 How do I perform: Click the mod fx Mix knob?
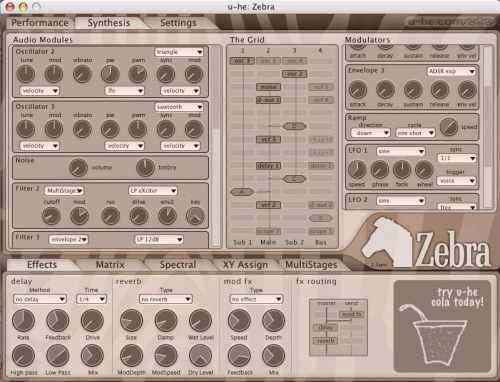click(274, 356)
